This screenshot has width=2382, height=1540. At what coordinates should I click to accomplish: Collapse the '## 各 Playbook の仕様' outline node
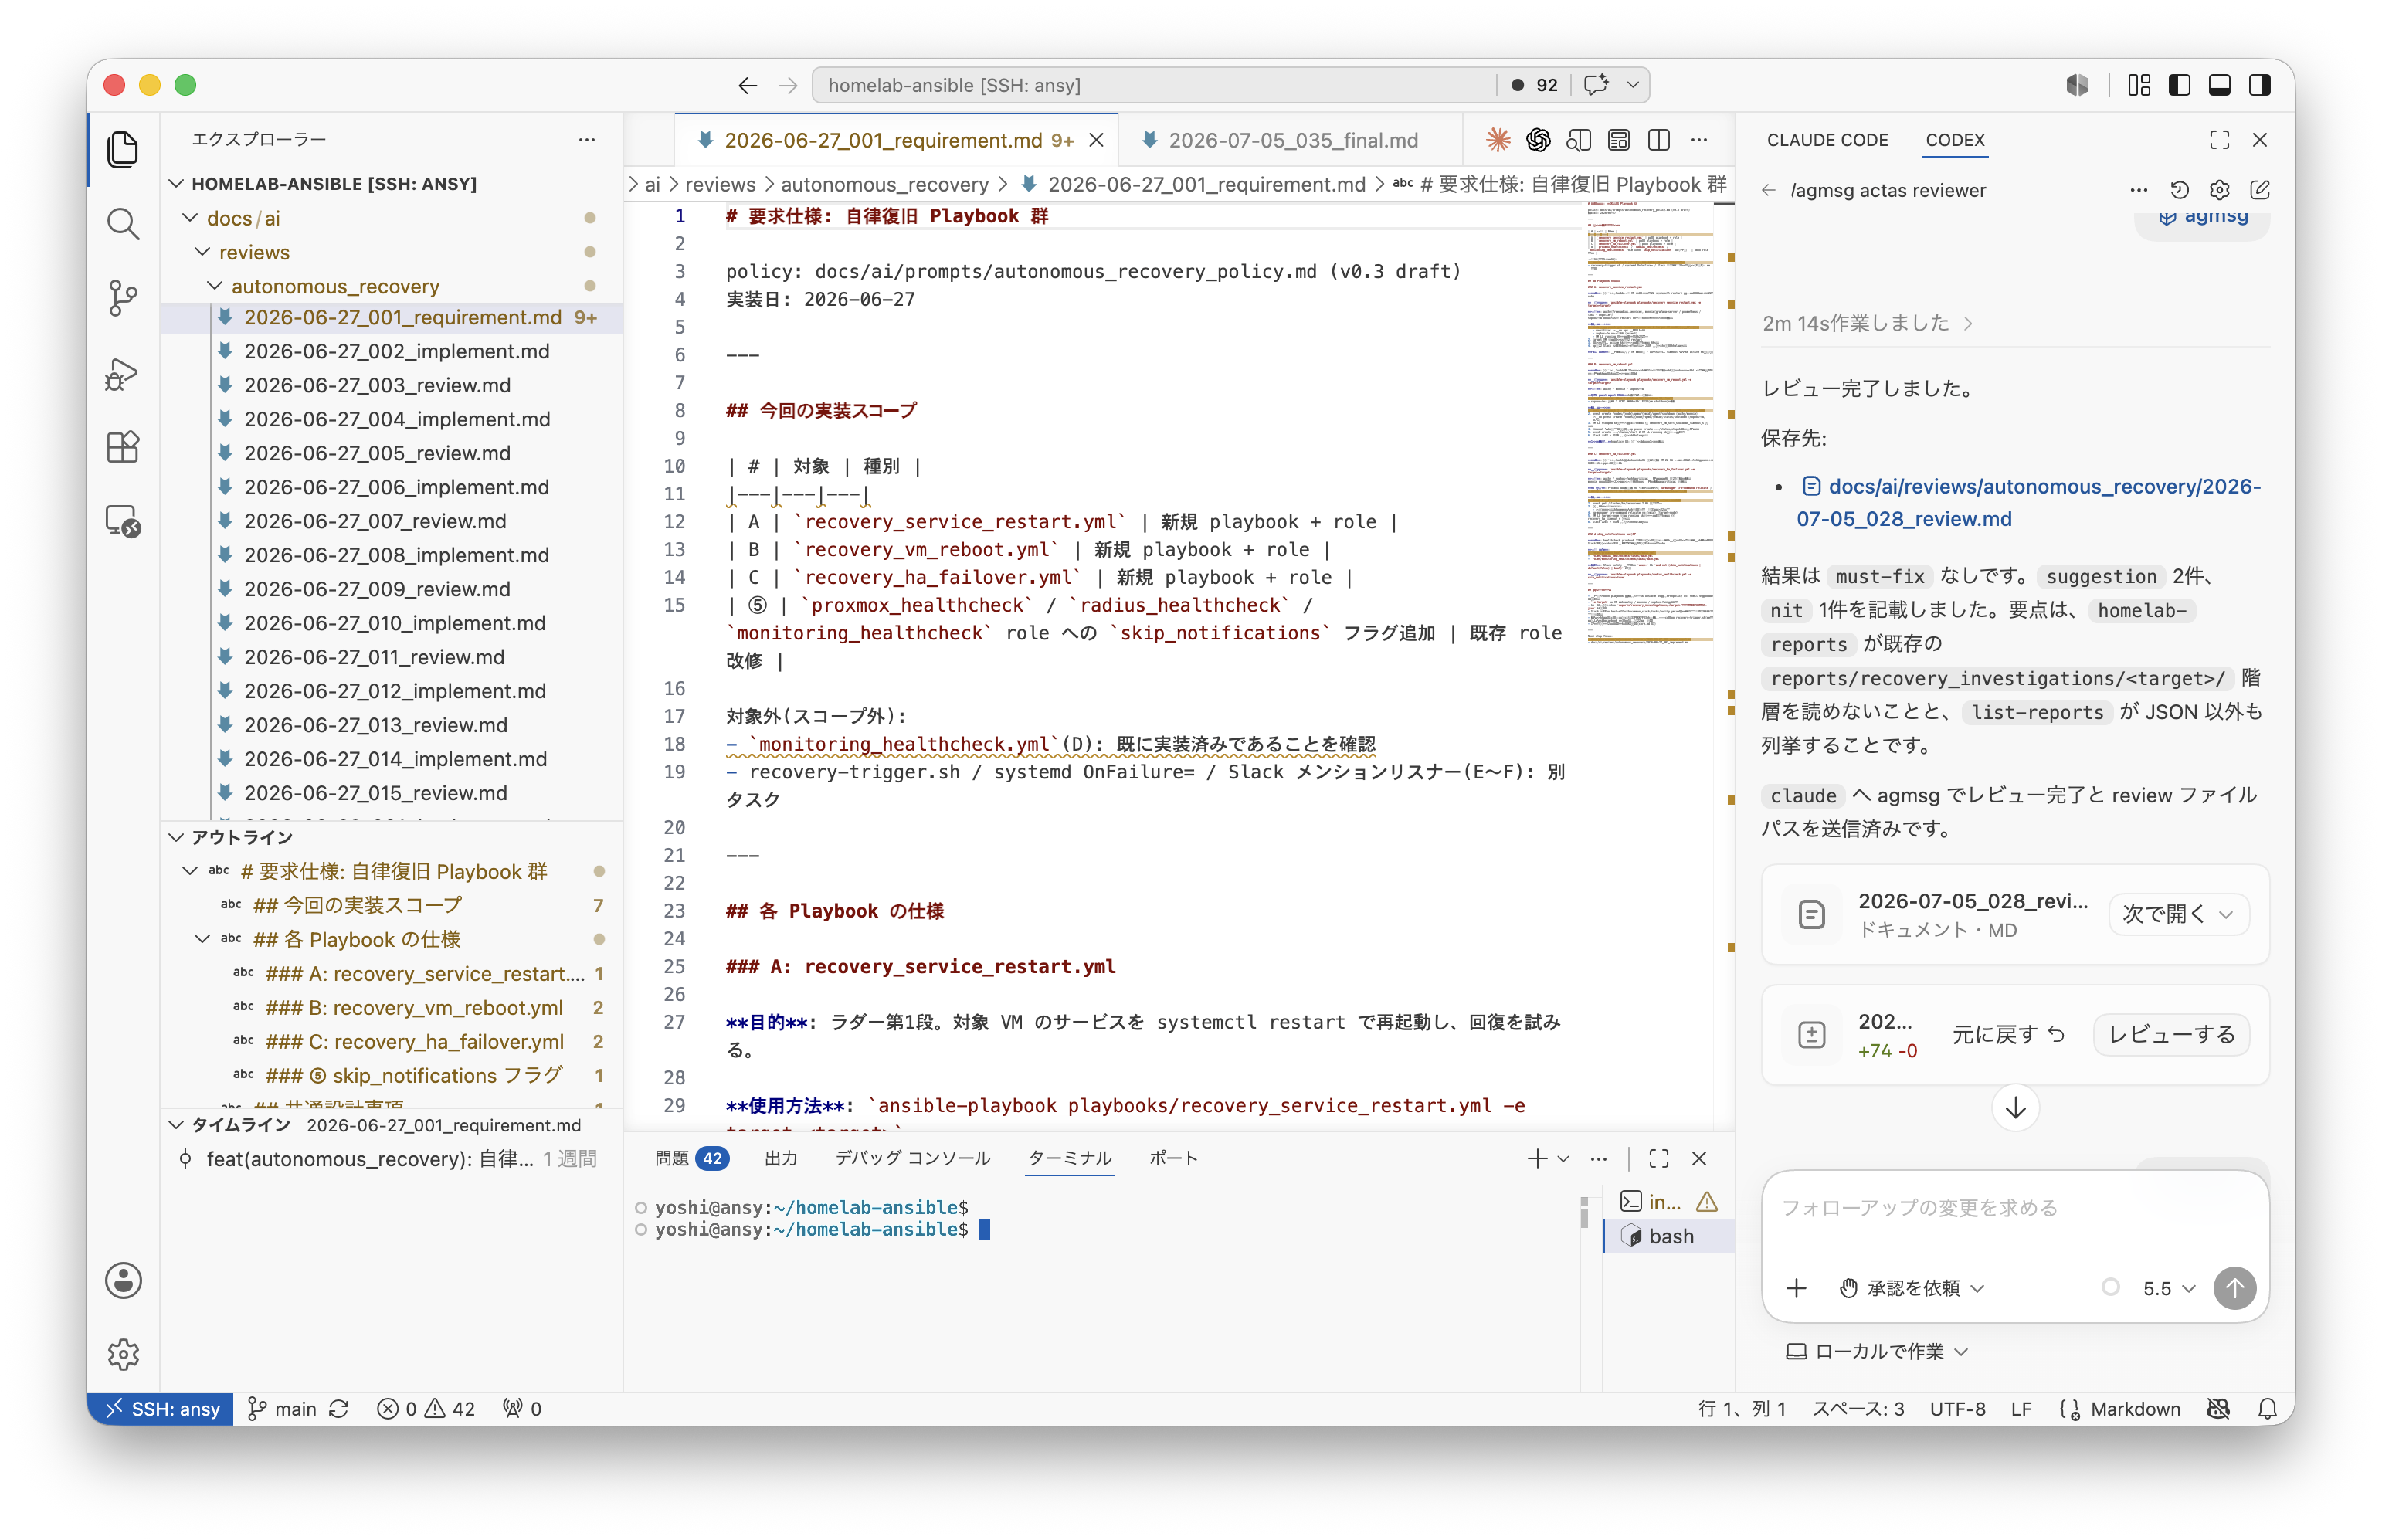203,938
